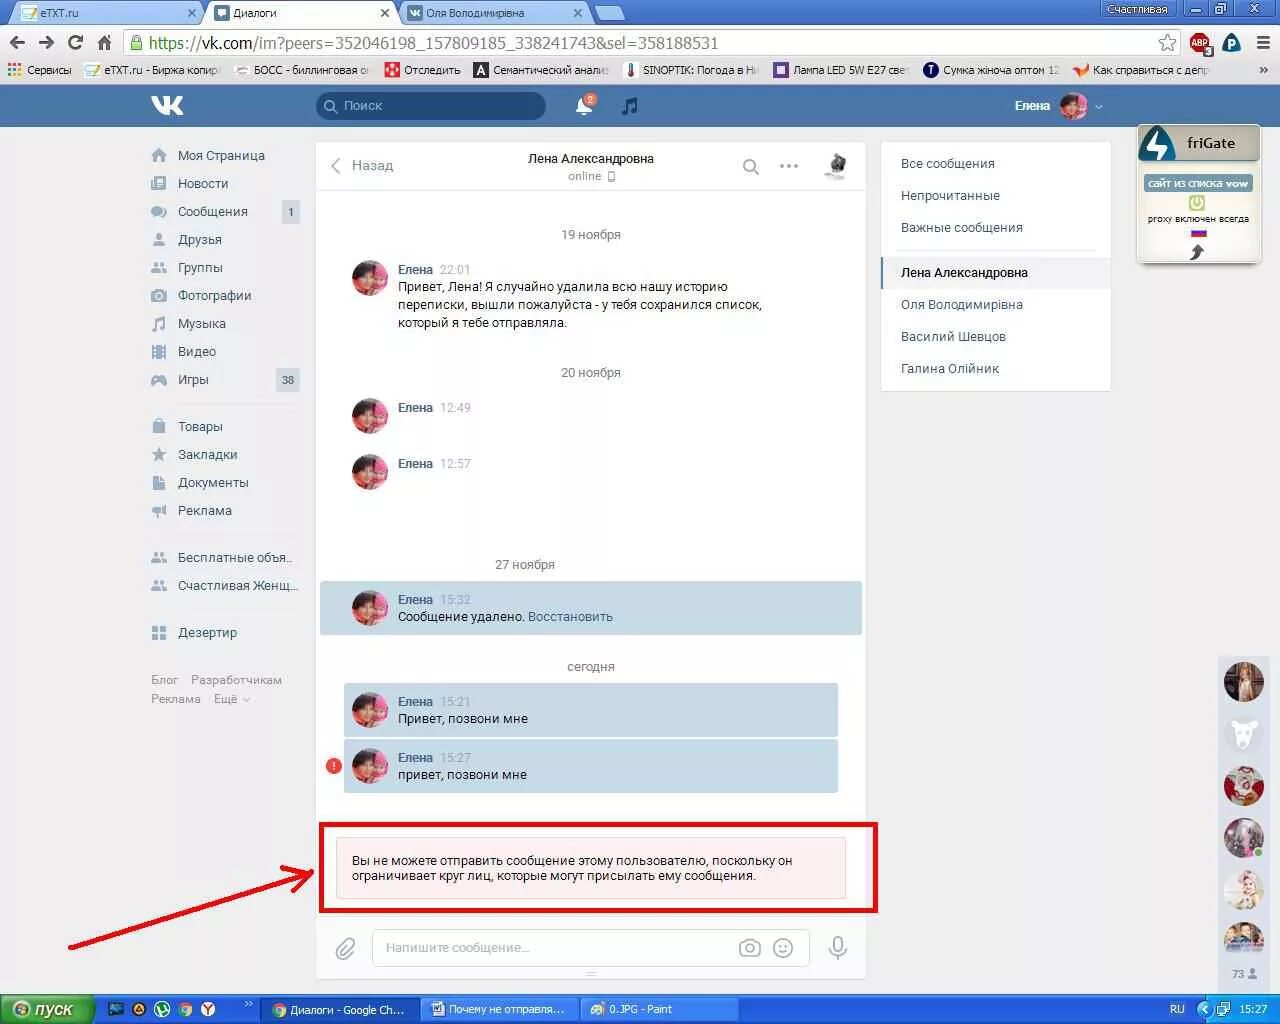This screenshot has width=1280, height=1024.
Task: Open chat with Василий Шевцов
Action: [996, 336]
